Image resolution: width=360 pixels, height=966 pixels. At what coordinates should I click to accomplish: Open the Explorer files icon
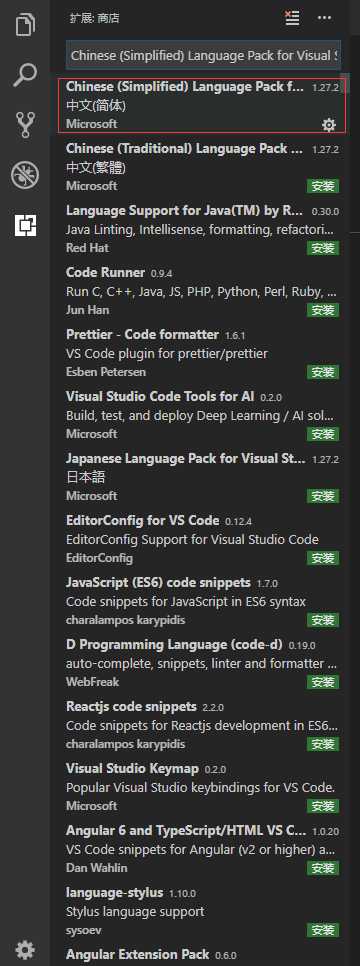point(25,26)
